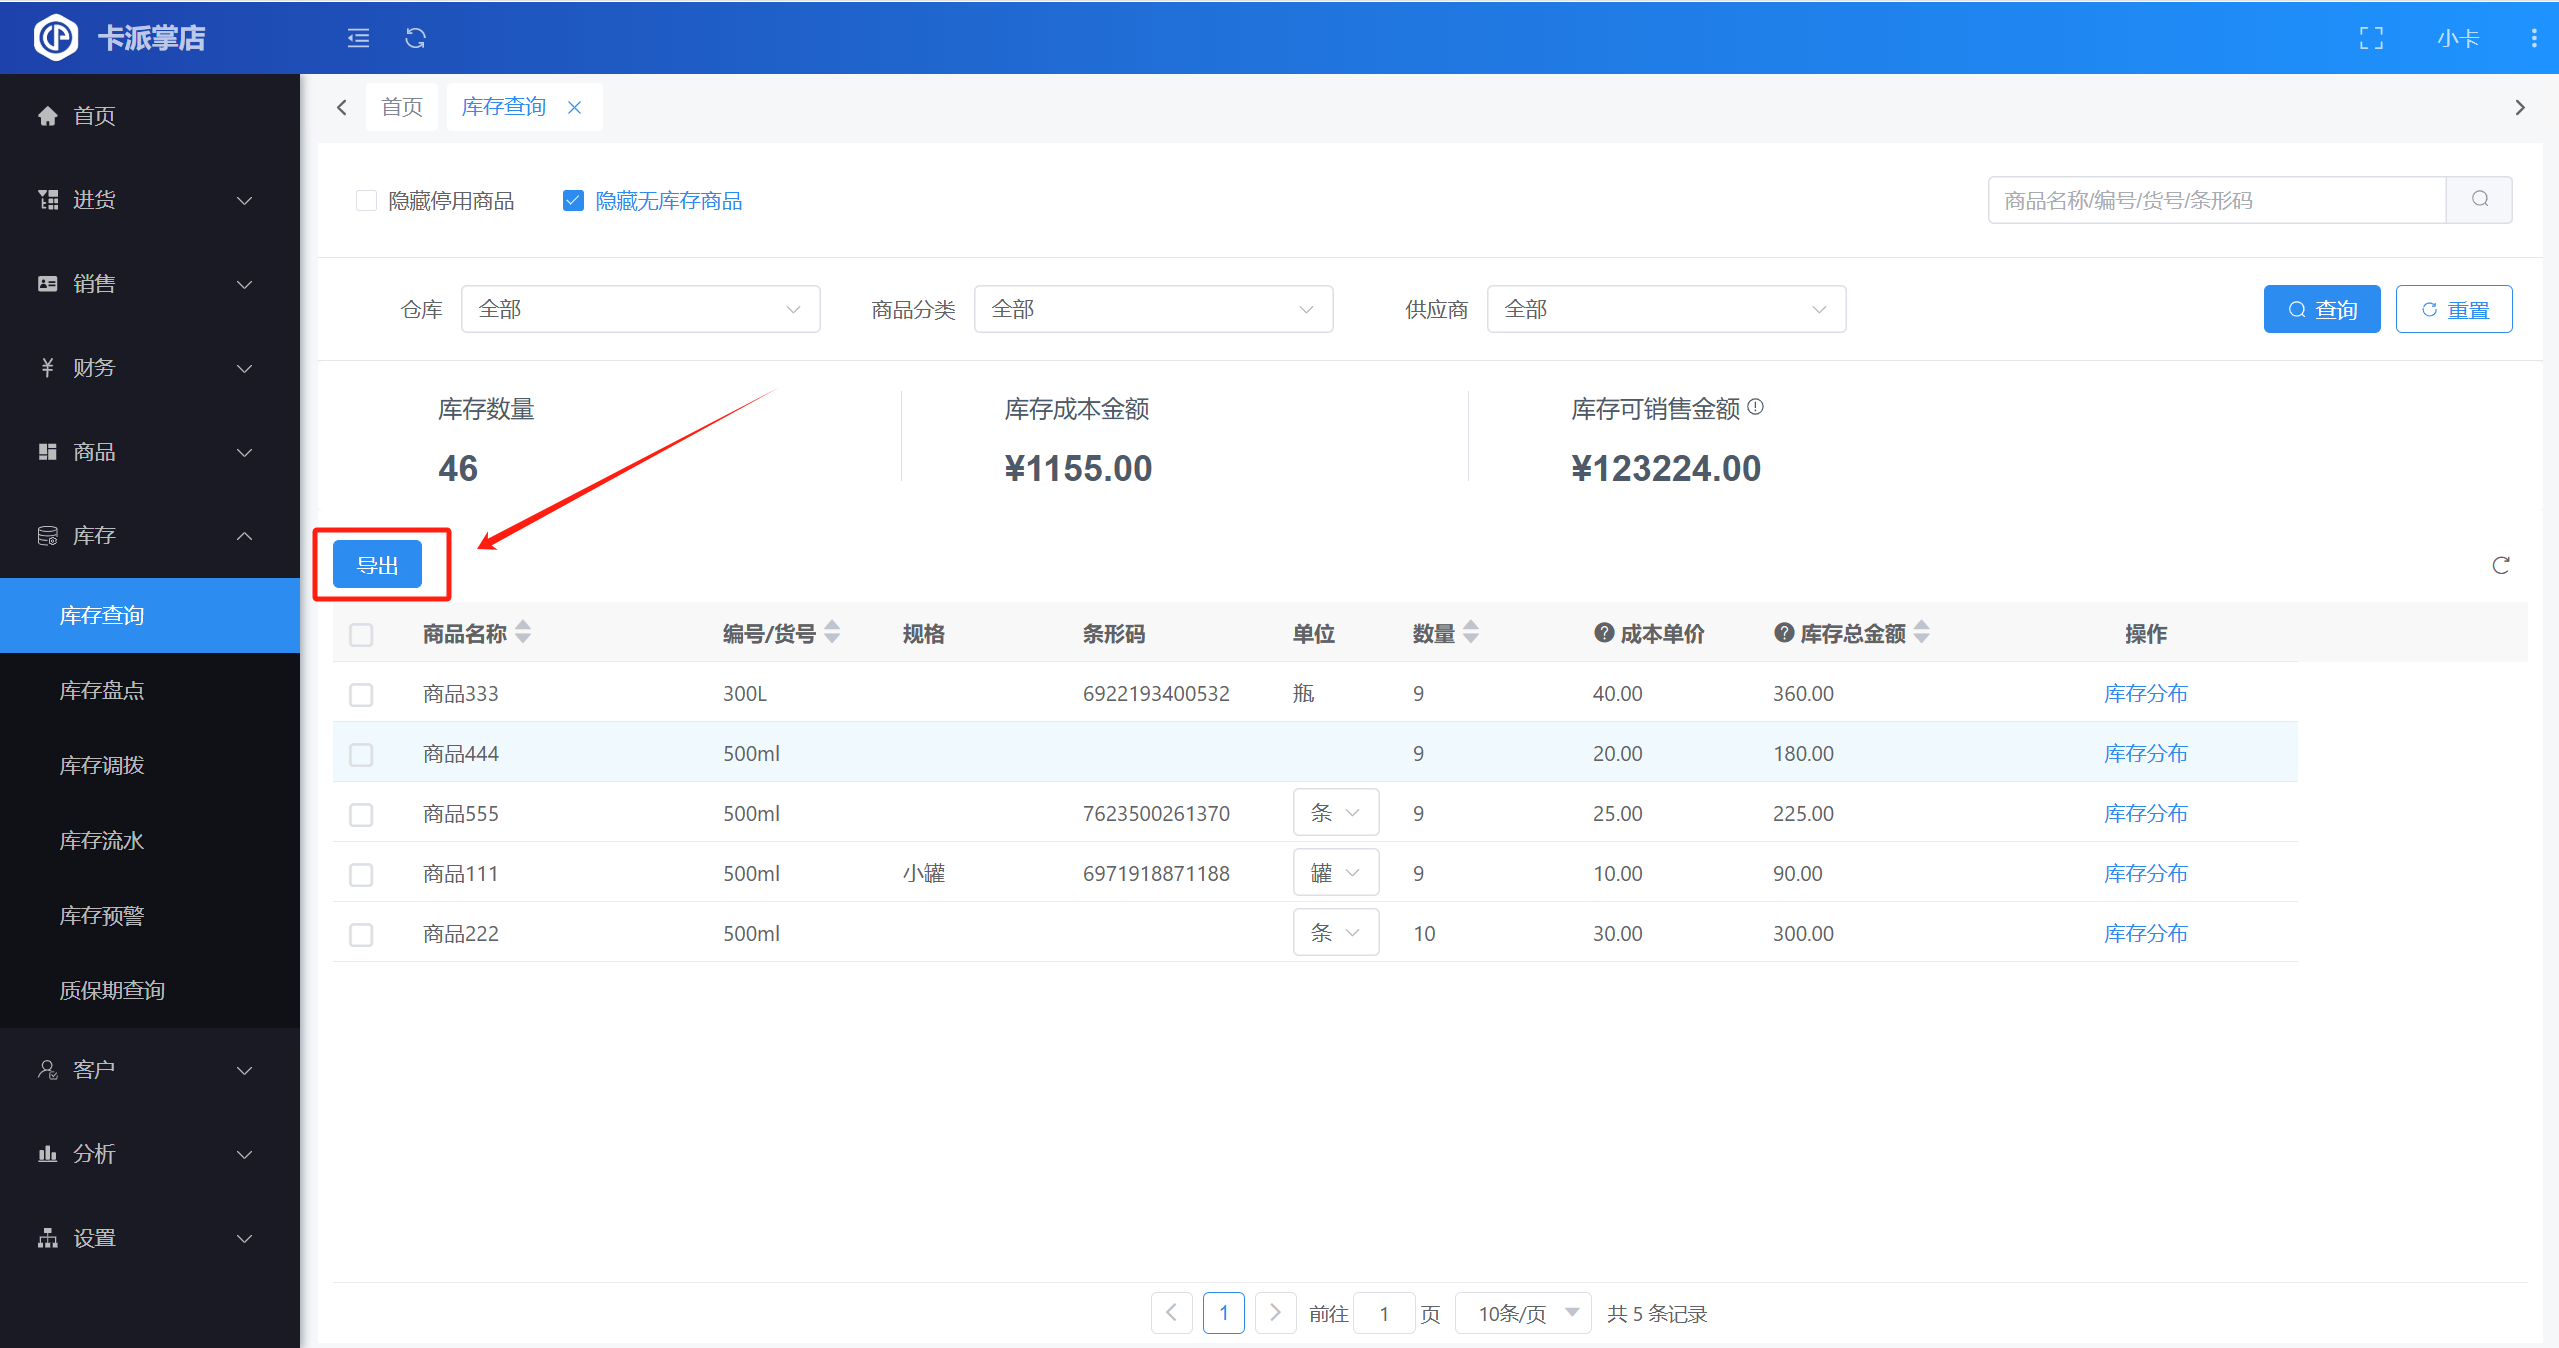The image size is (2559, 1348).
Task: Uncheck the 隐藏无库存商品 checkbox
Action: [x=573, y=200]
